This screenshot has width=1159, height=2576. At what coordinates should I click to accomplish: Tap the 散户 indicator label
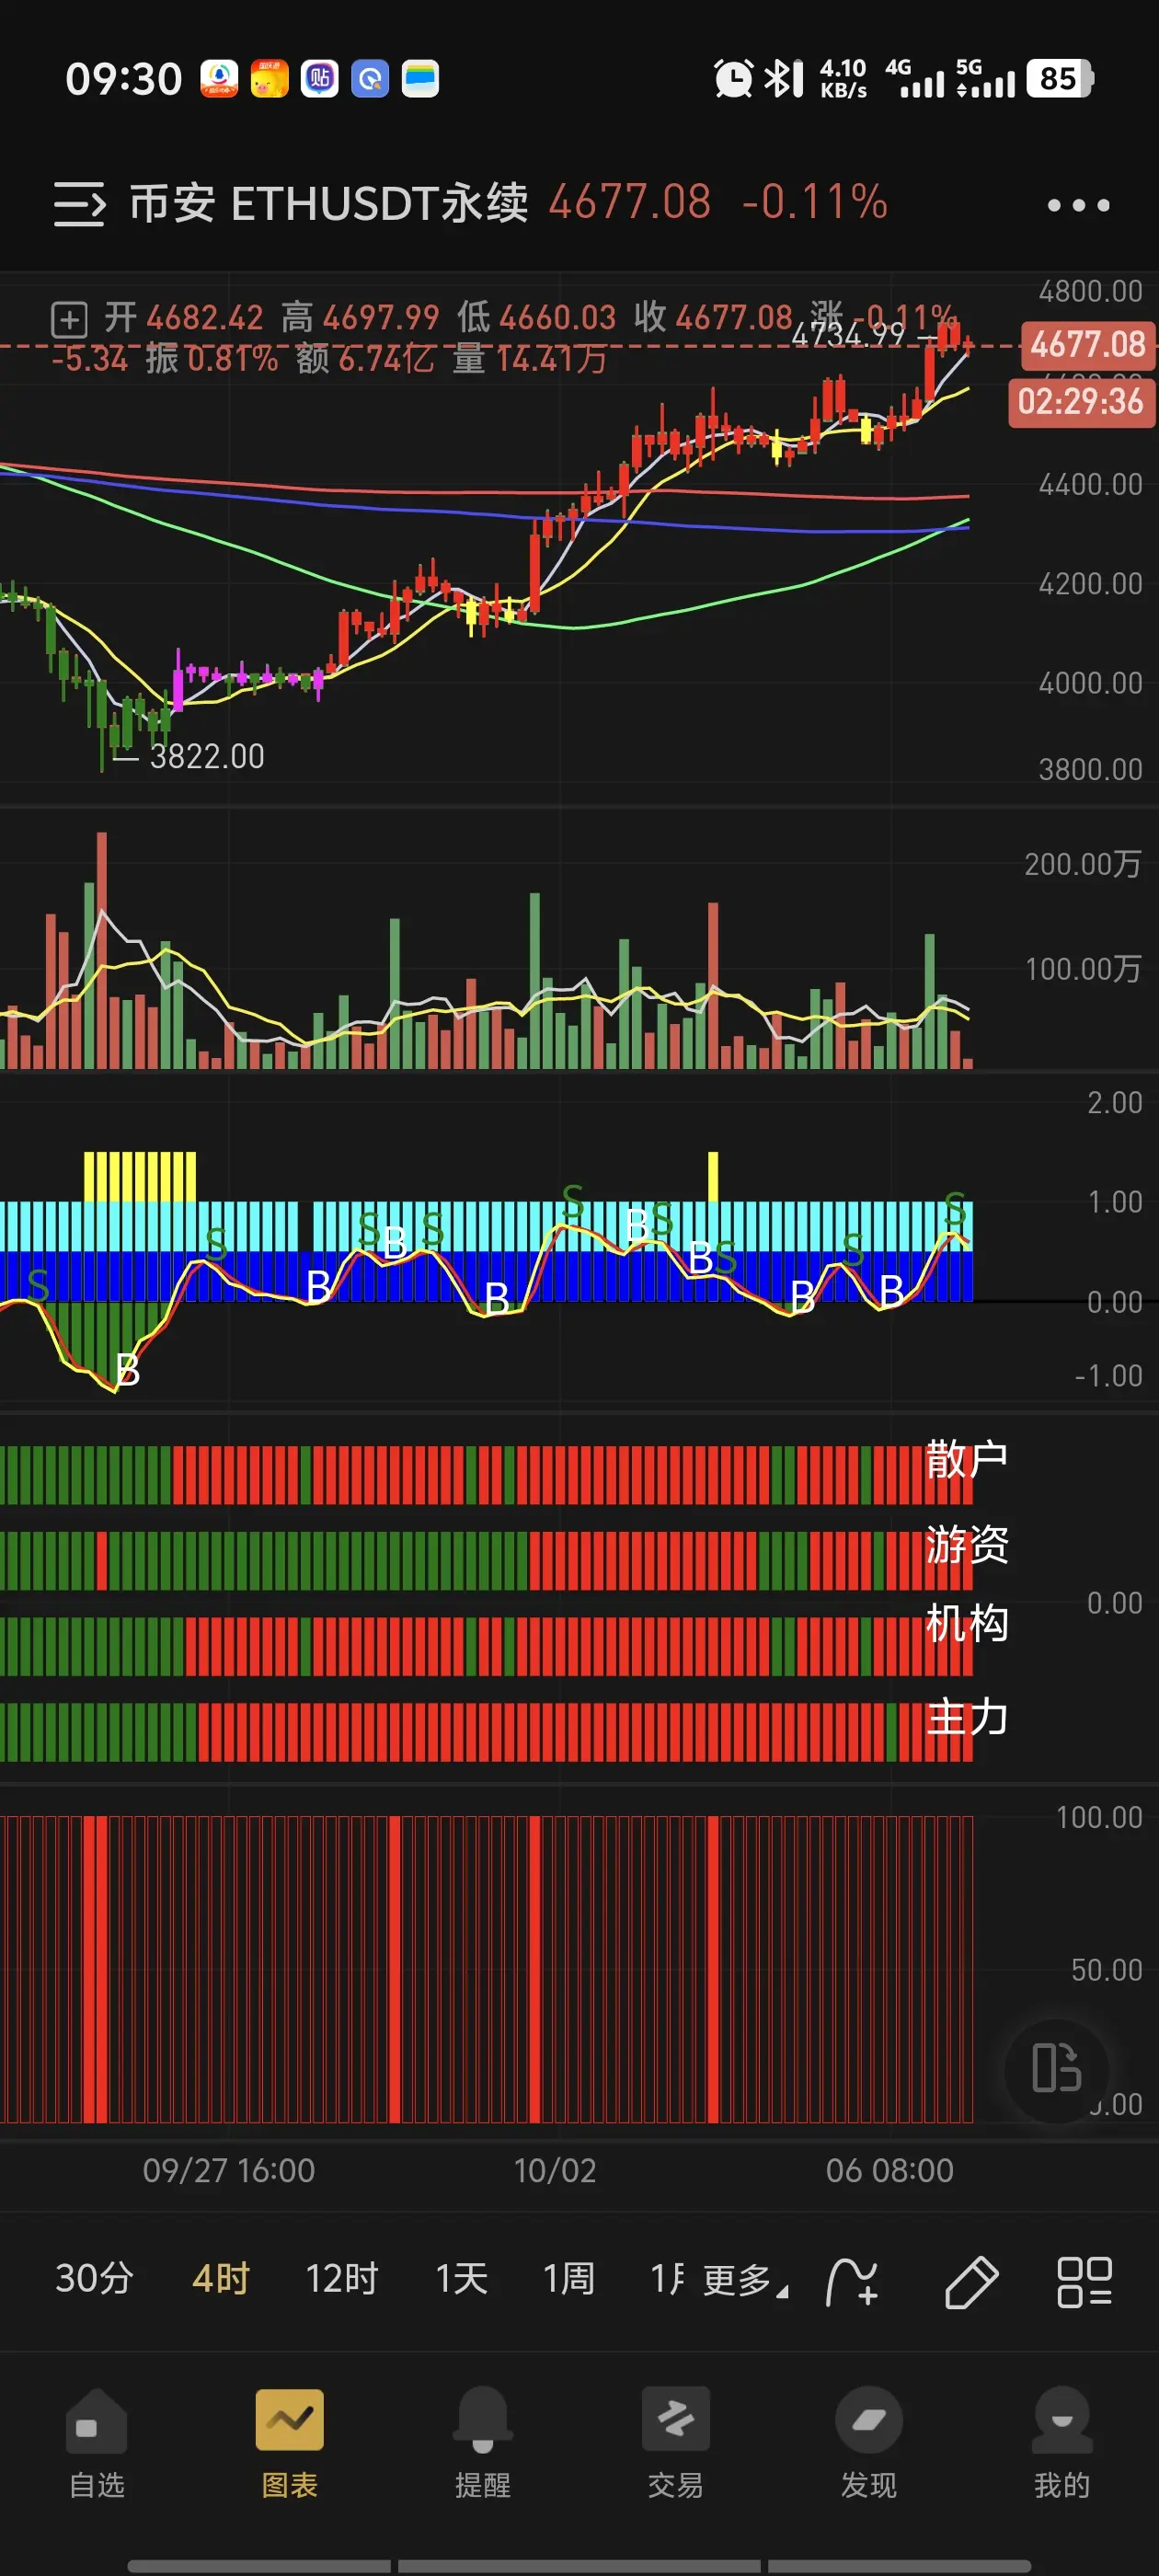(966, 1460)
